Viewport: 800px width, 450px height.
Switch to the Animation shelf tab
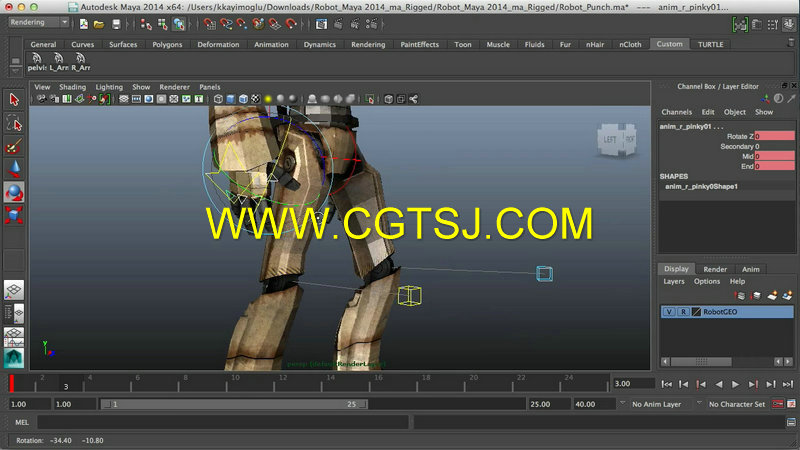coord(271,44)
